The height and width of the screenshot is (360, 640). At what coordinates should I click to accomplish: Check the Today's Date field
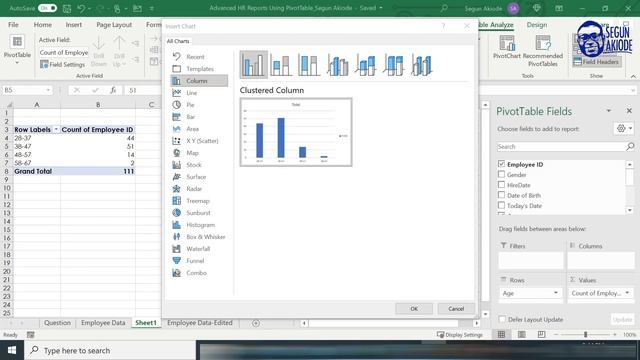[x=501, y=205]
